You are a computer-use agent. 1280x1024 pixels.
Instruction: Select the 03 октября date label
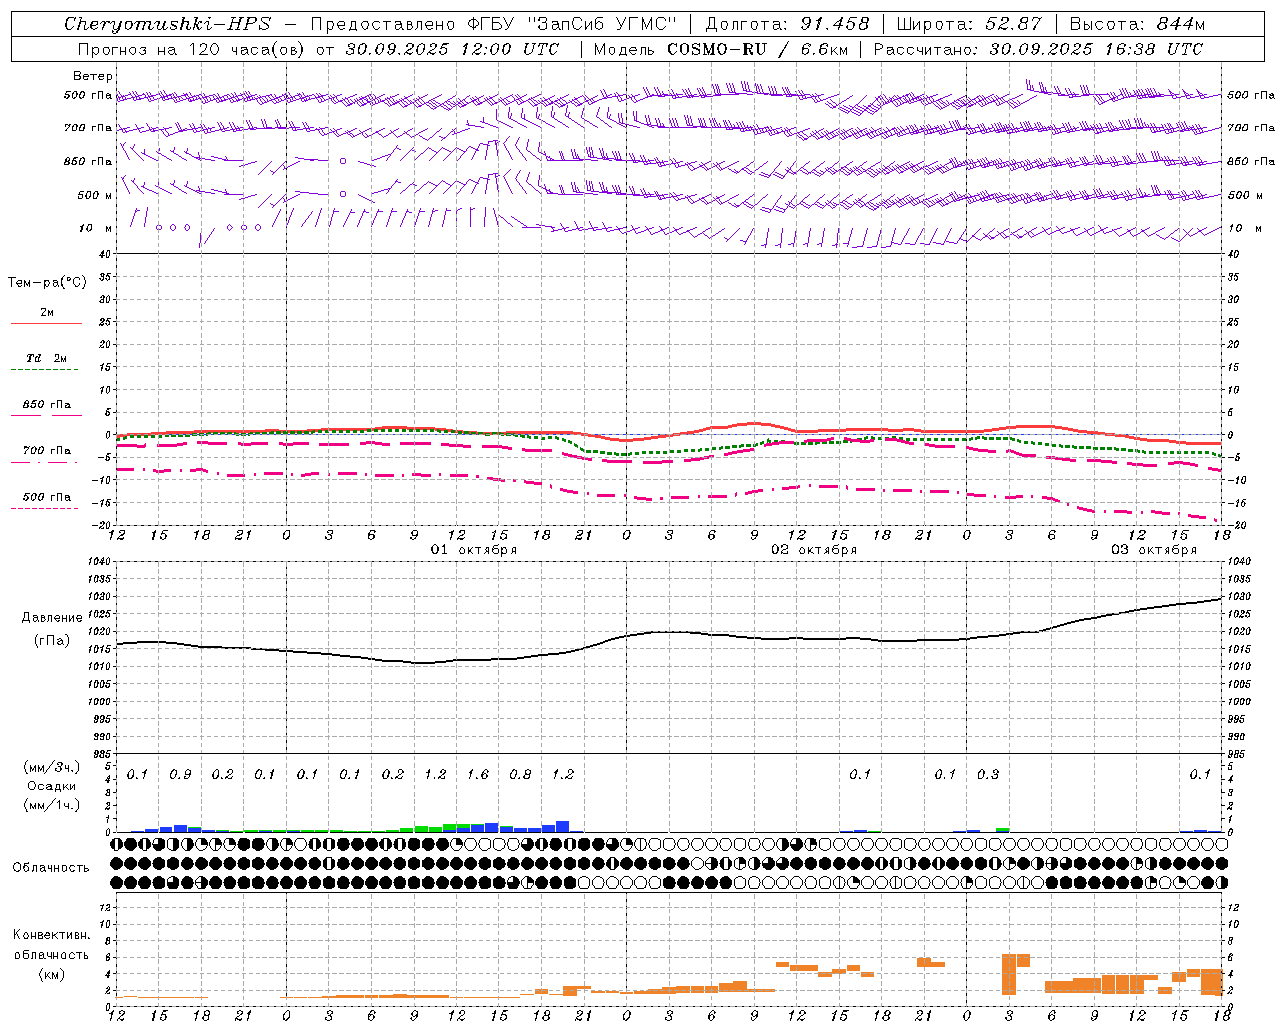click(x=1154, y=550)
